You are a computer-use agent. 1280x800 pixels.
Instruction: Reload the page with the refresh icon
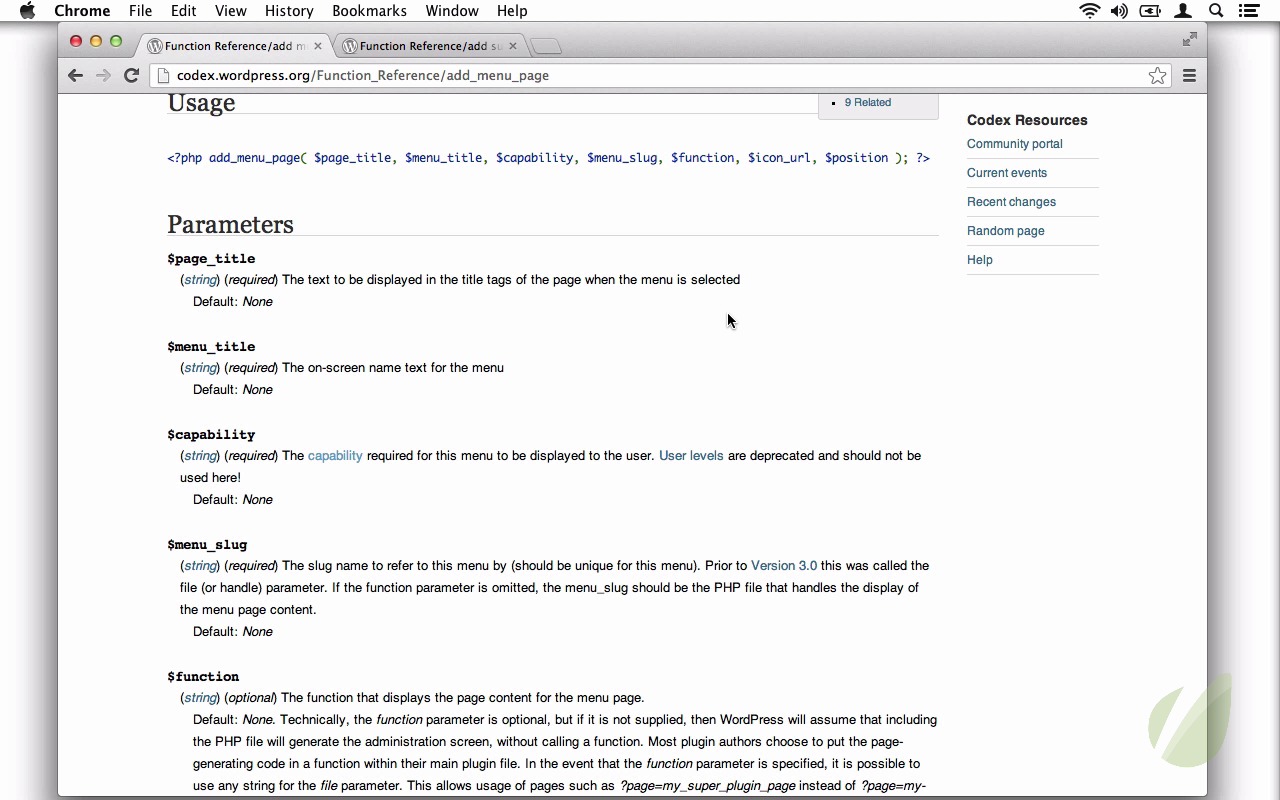(131, 75)
